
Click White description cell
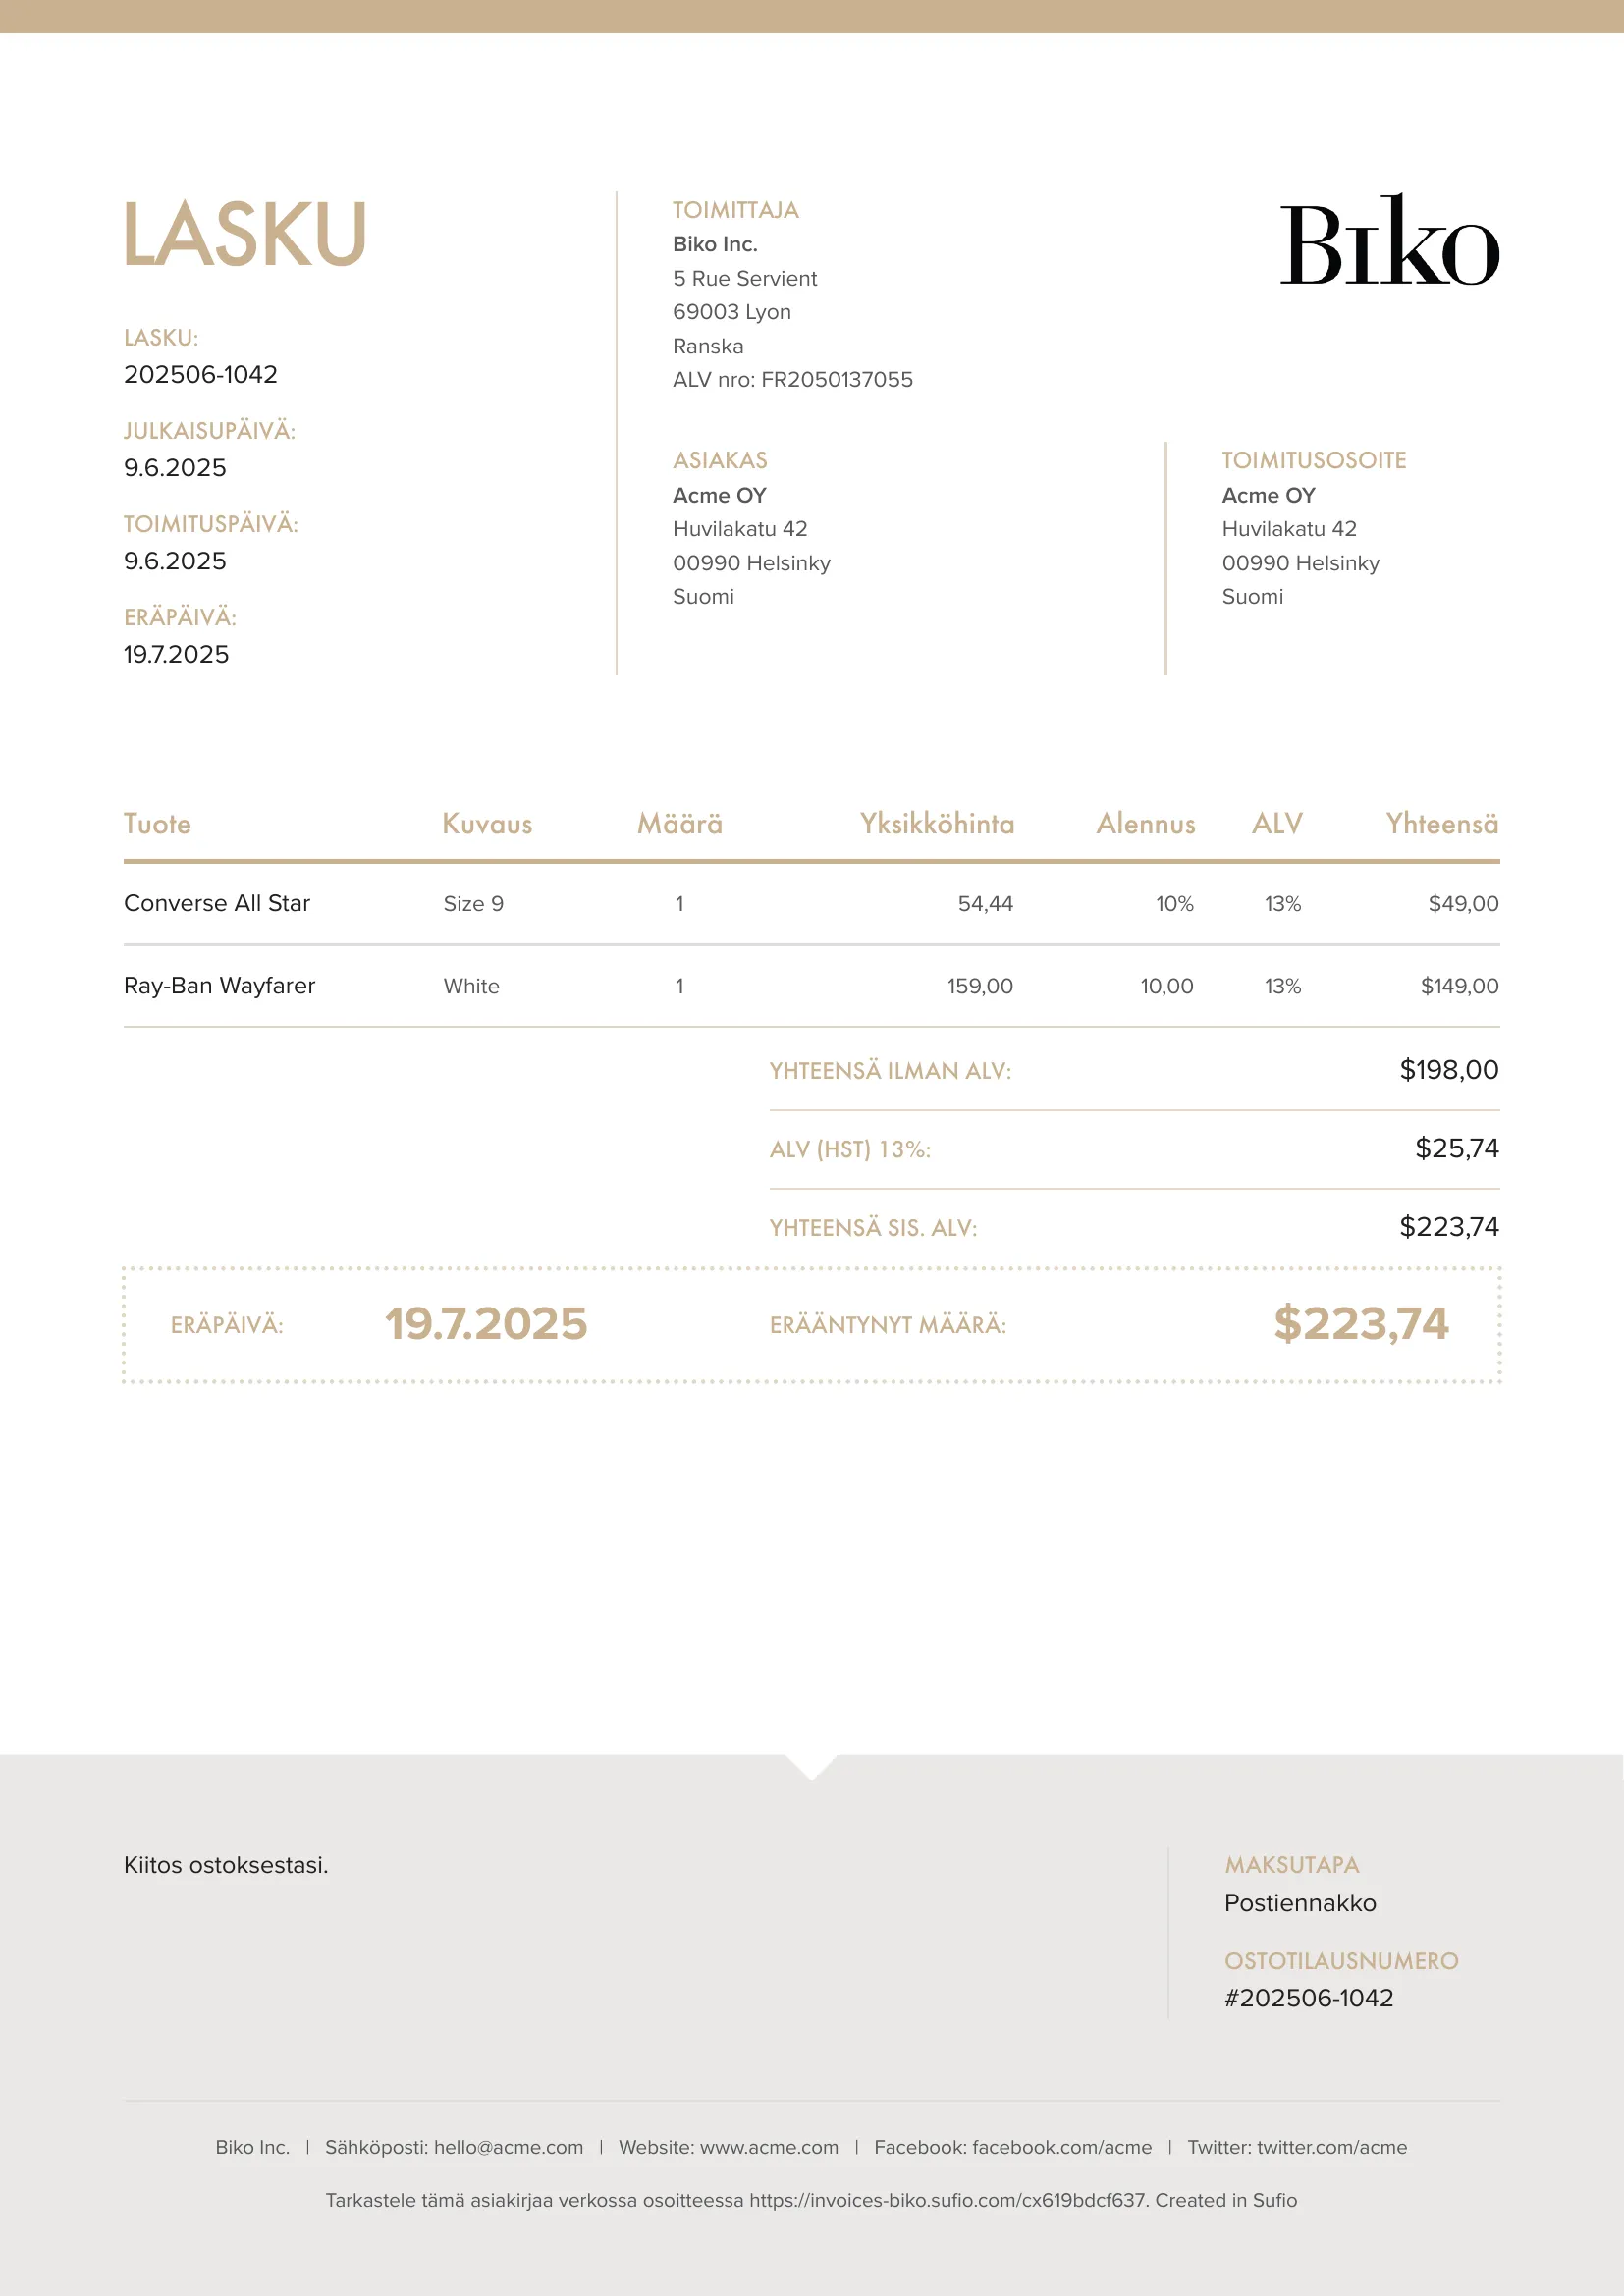[x=471, y=986]
